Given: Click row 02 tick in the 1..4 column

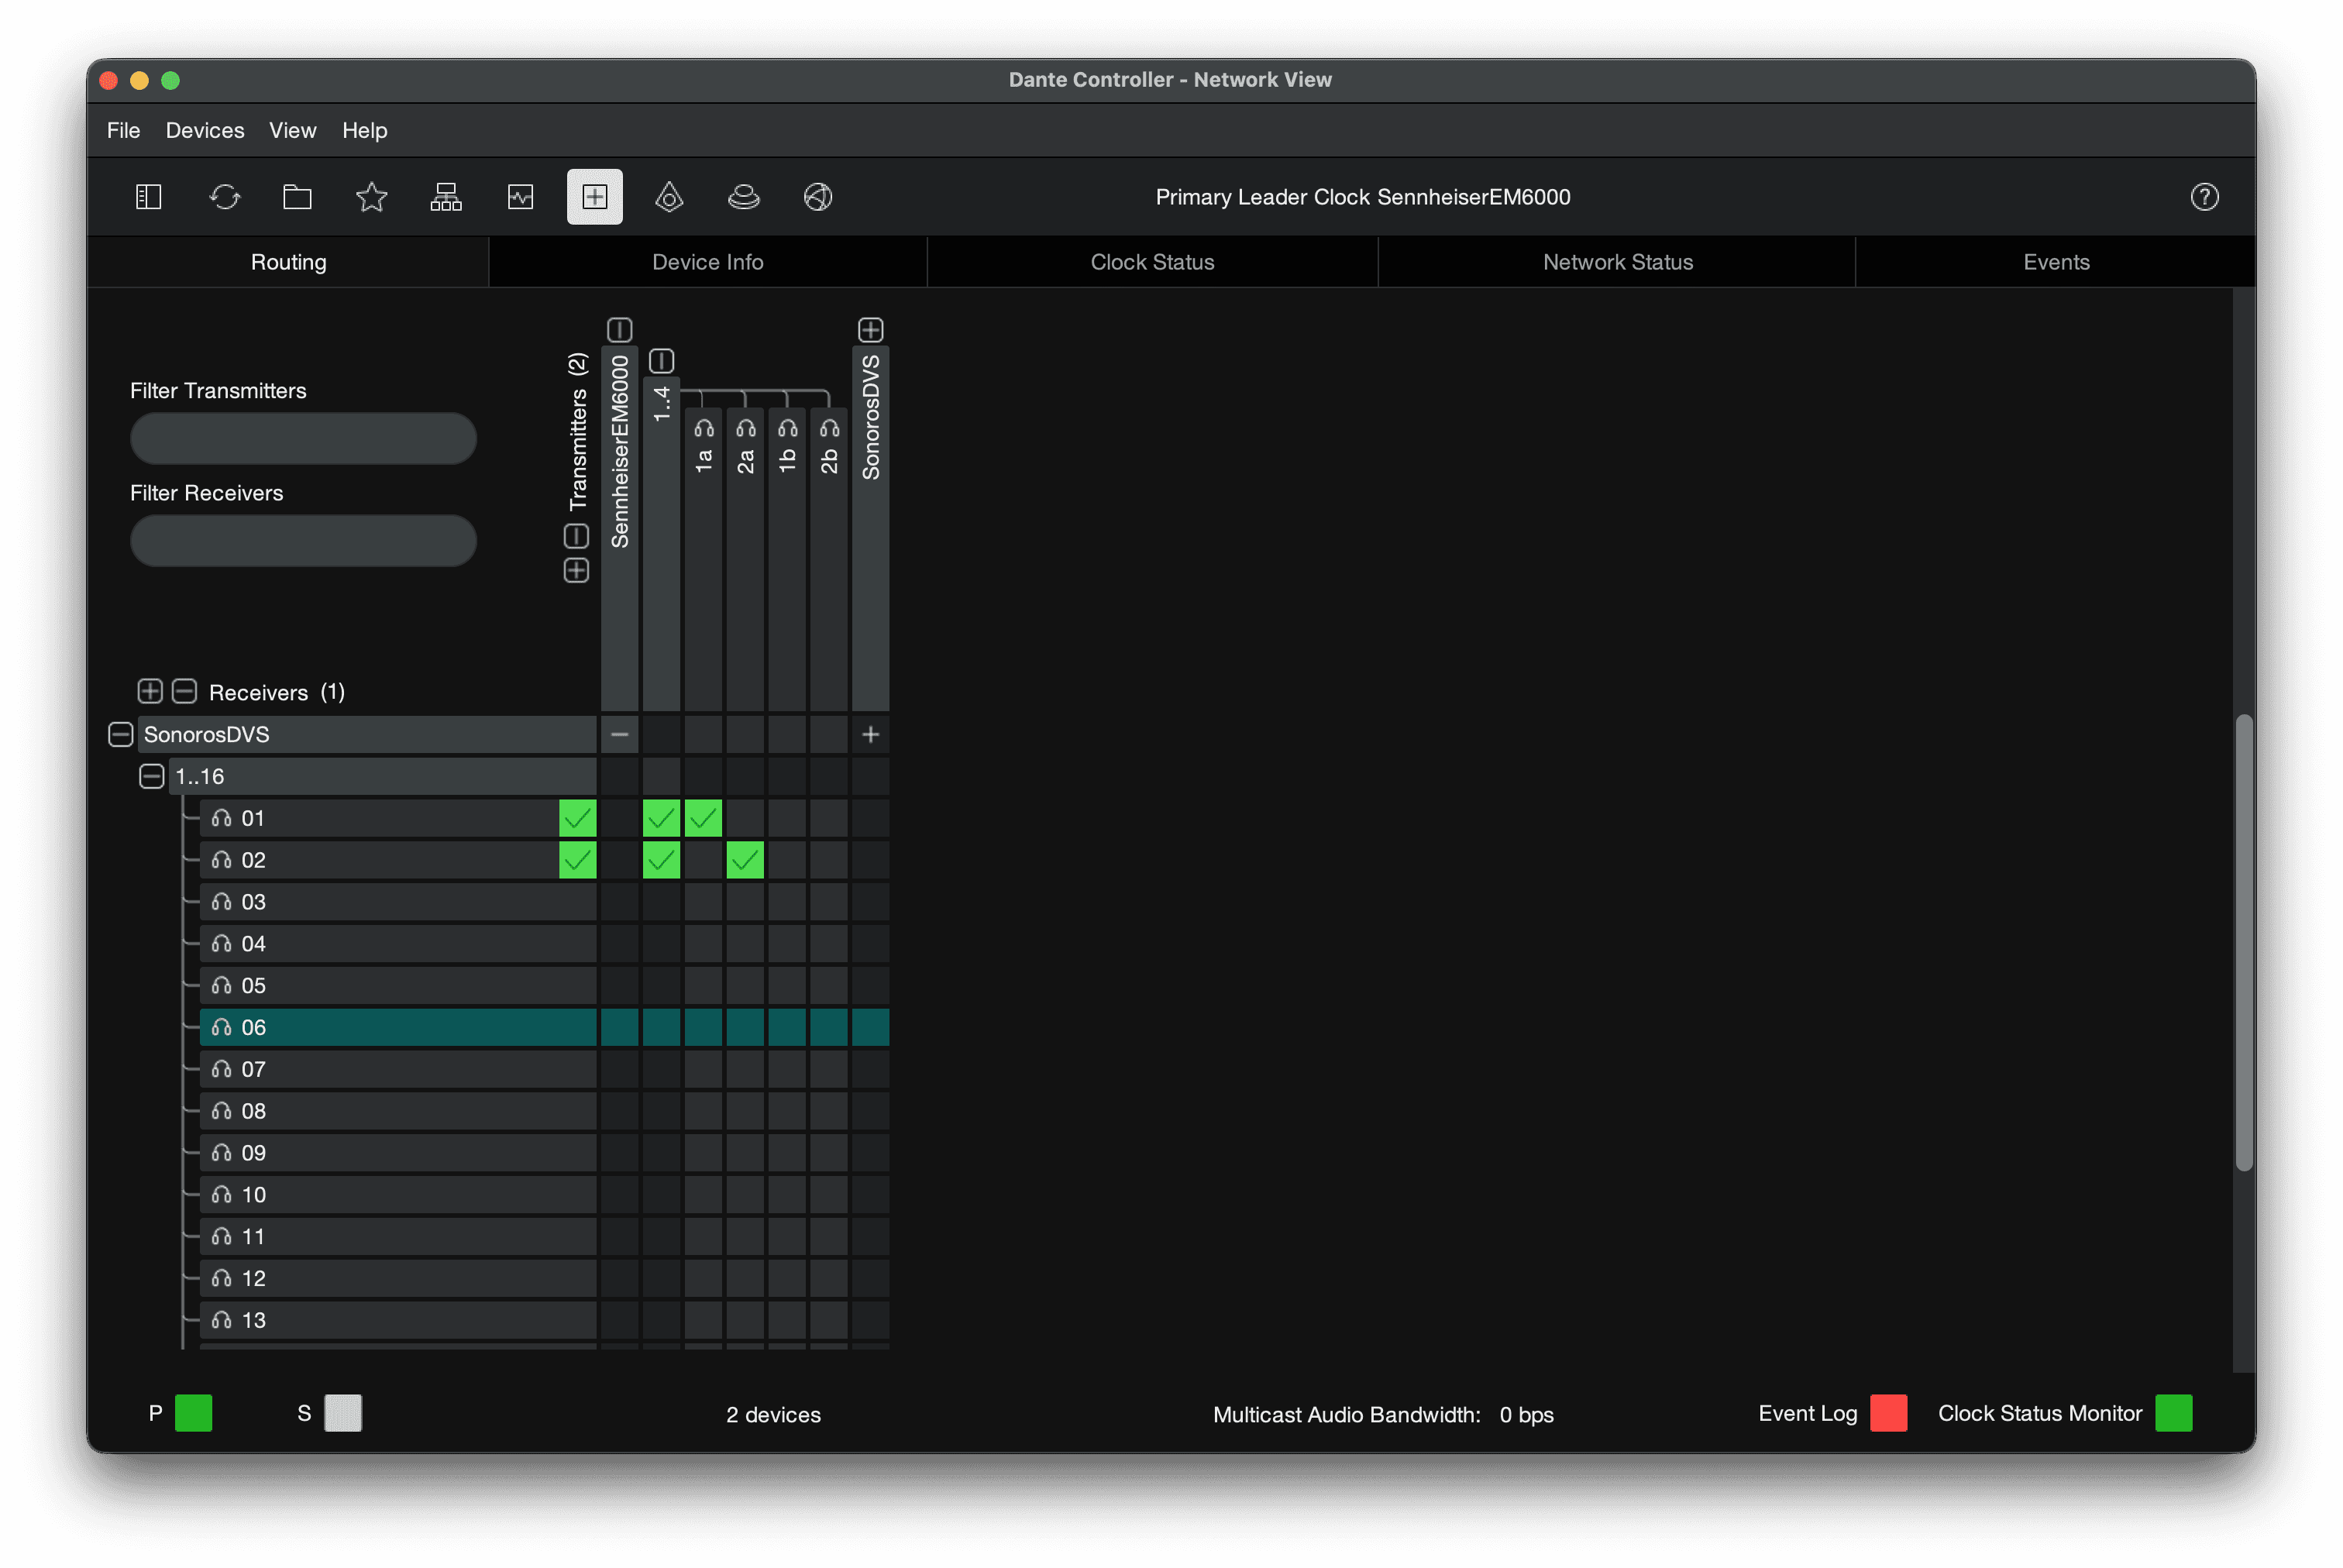Looking at the screenshot, I should point(661,861).
